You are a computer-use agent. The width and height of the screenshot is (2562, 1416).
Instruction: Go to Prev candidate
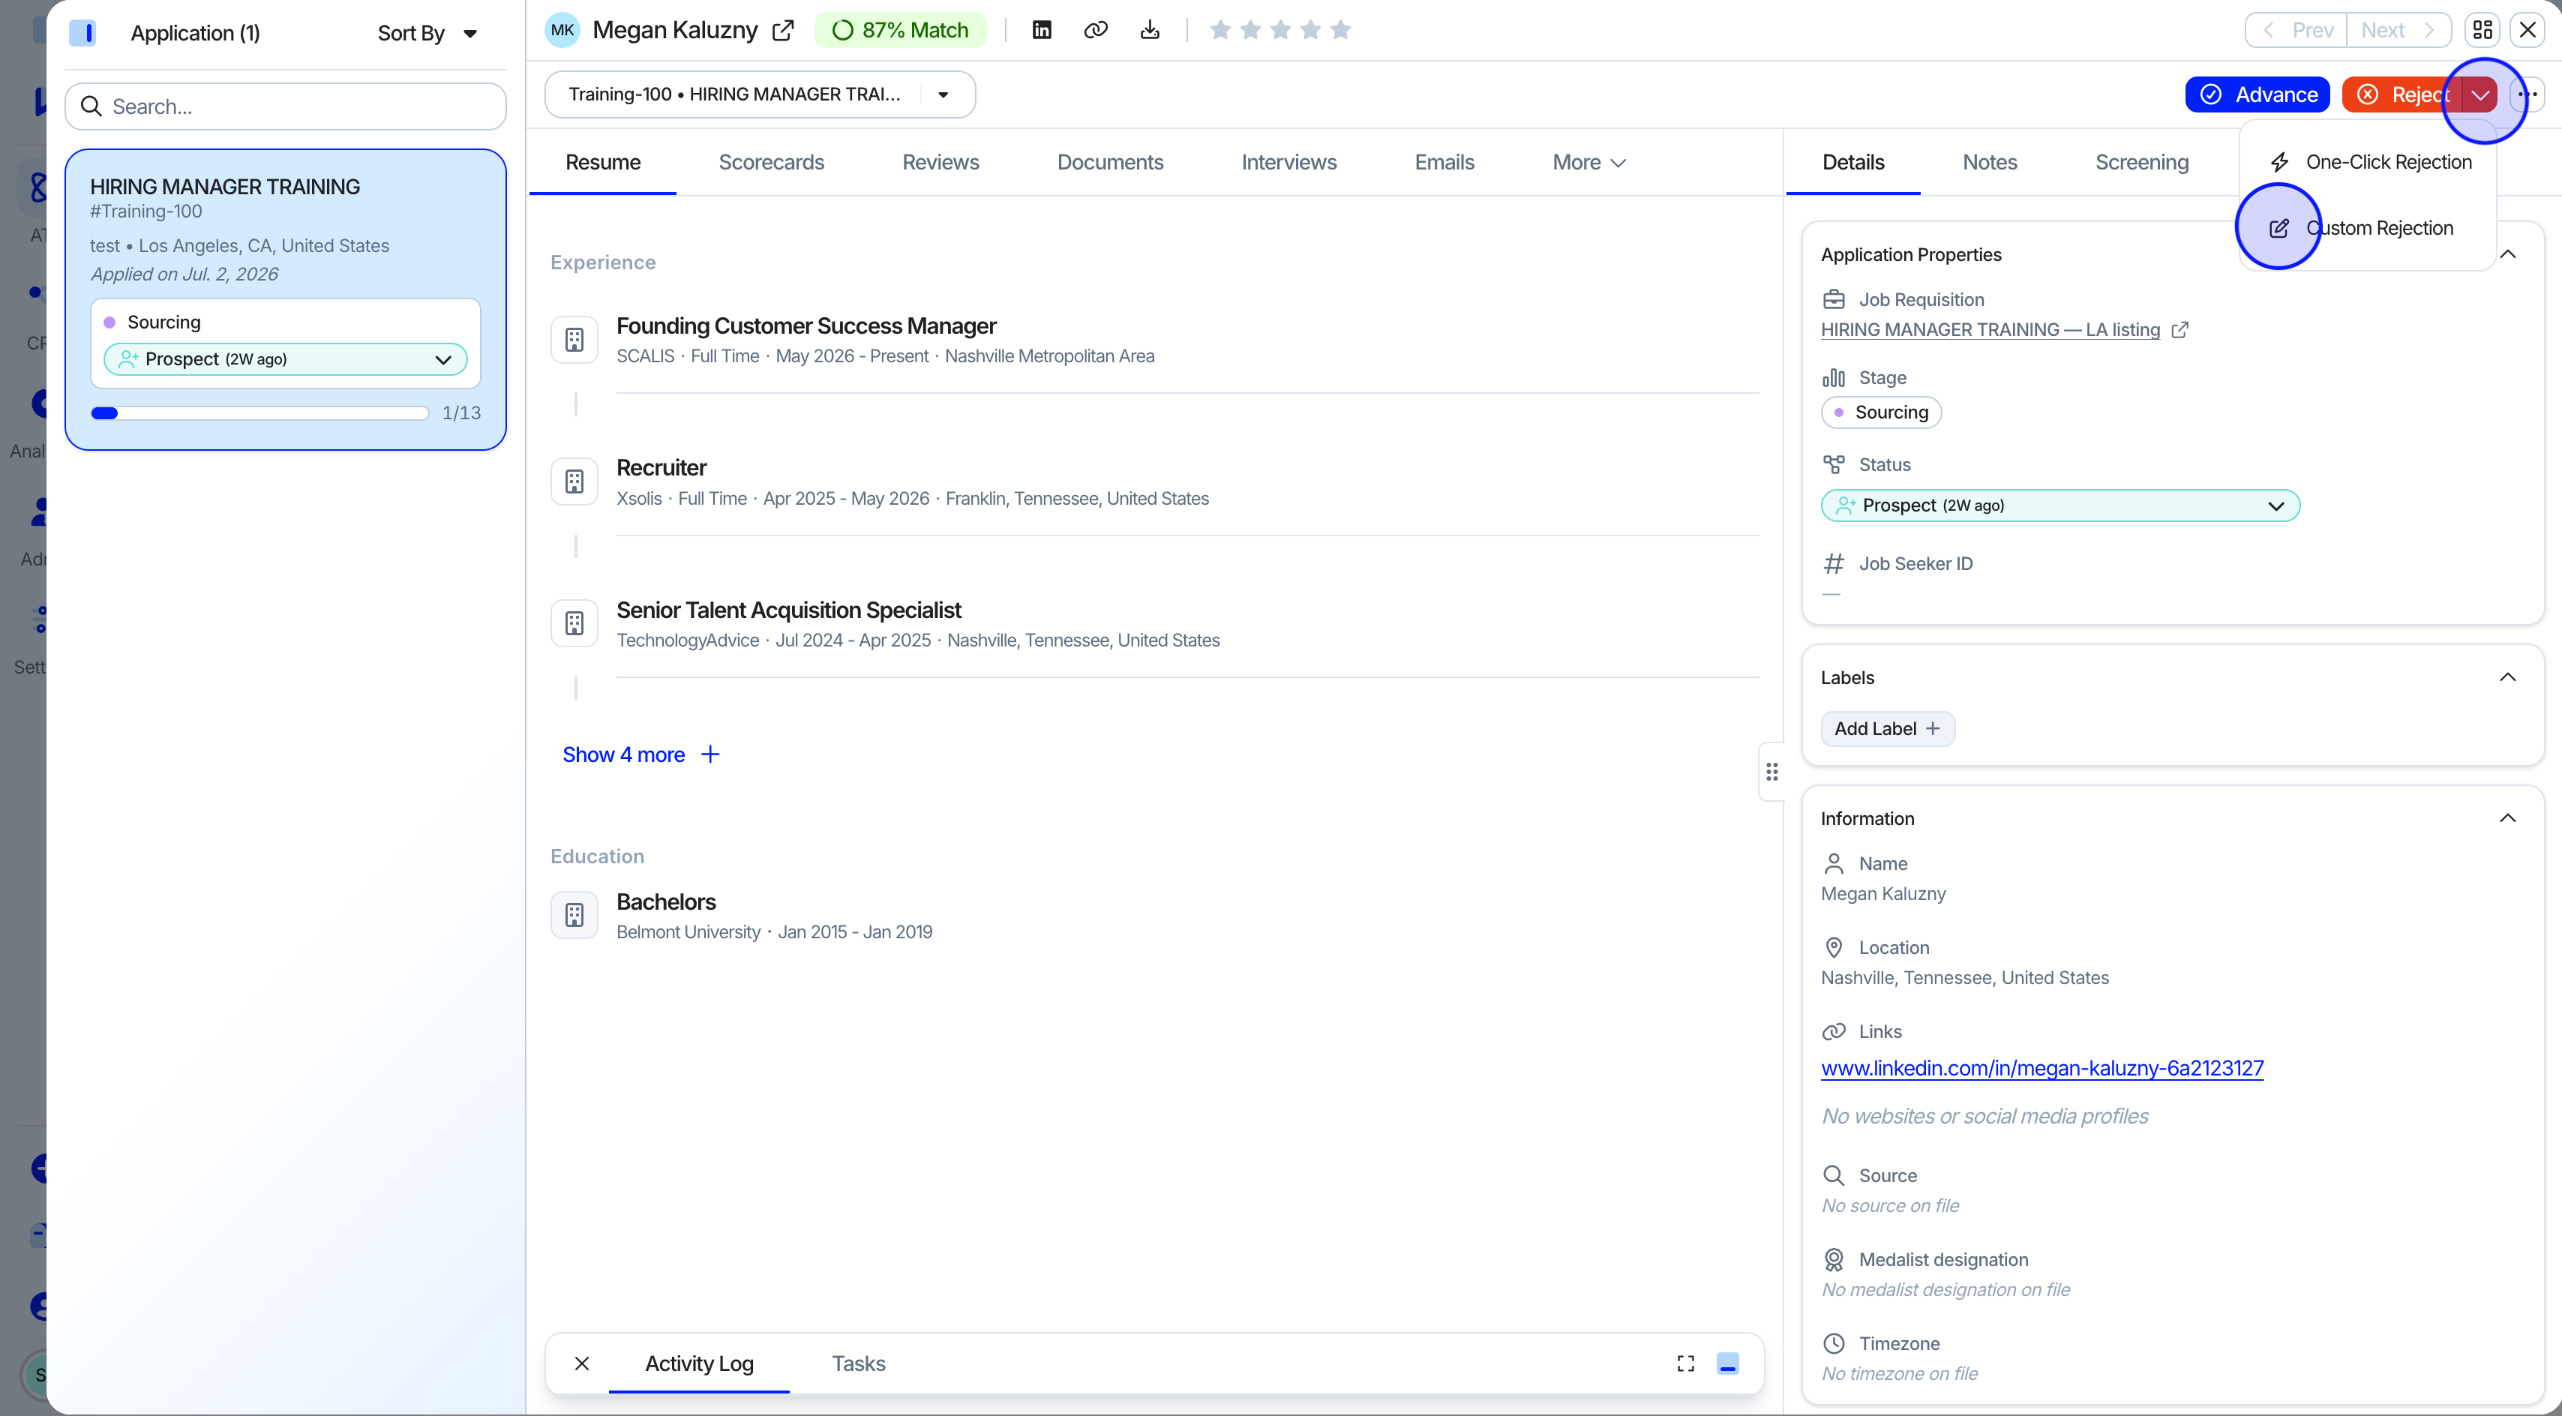point(2296,30)
